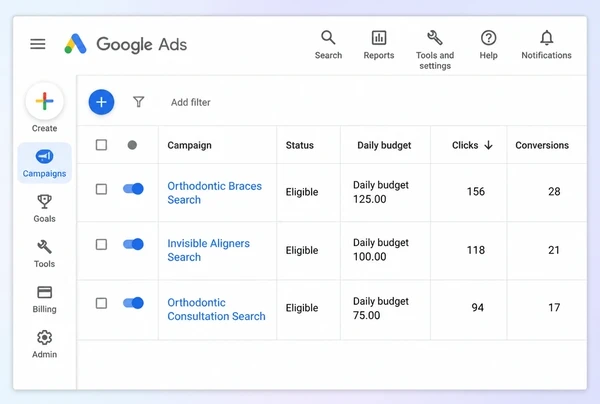Screen dimensions: 600x404
Task: Sort by the Status column header
Action: click(x=300, y=145)
